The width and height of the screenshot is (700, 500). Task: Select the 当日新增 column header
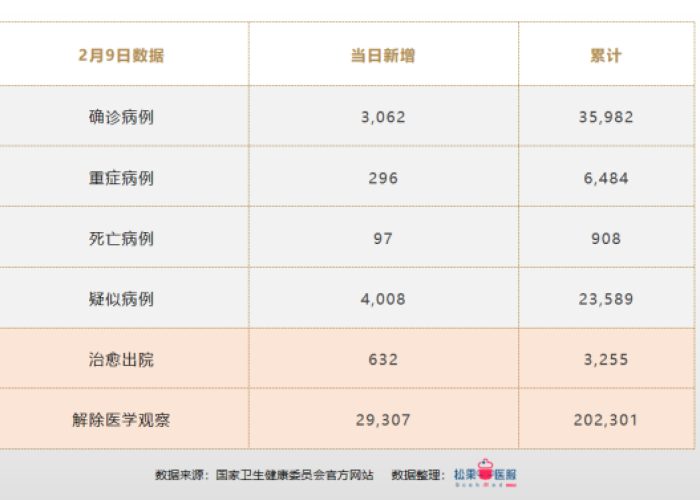coord(383,55)
